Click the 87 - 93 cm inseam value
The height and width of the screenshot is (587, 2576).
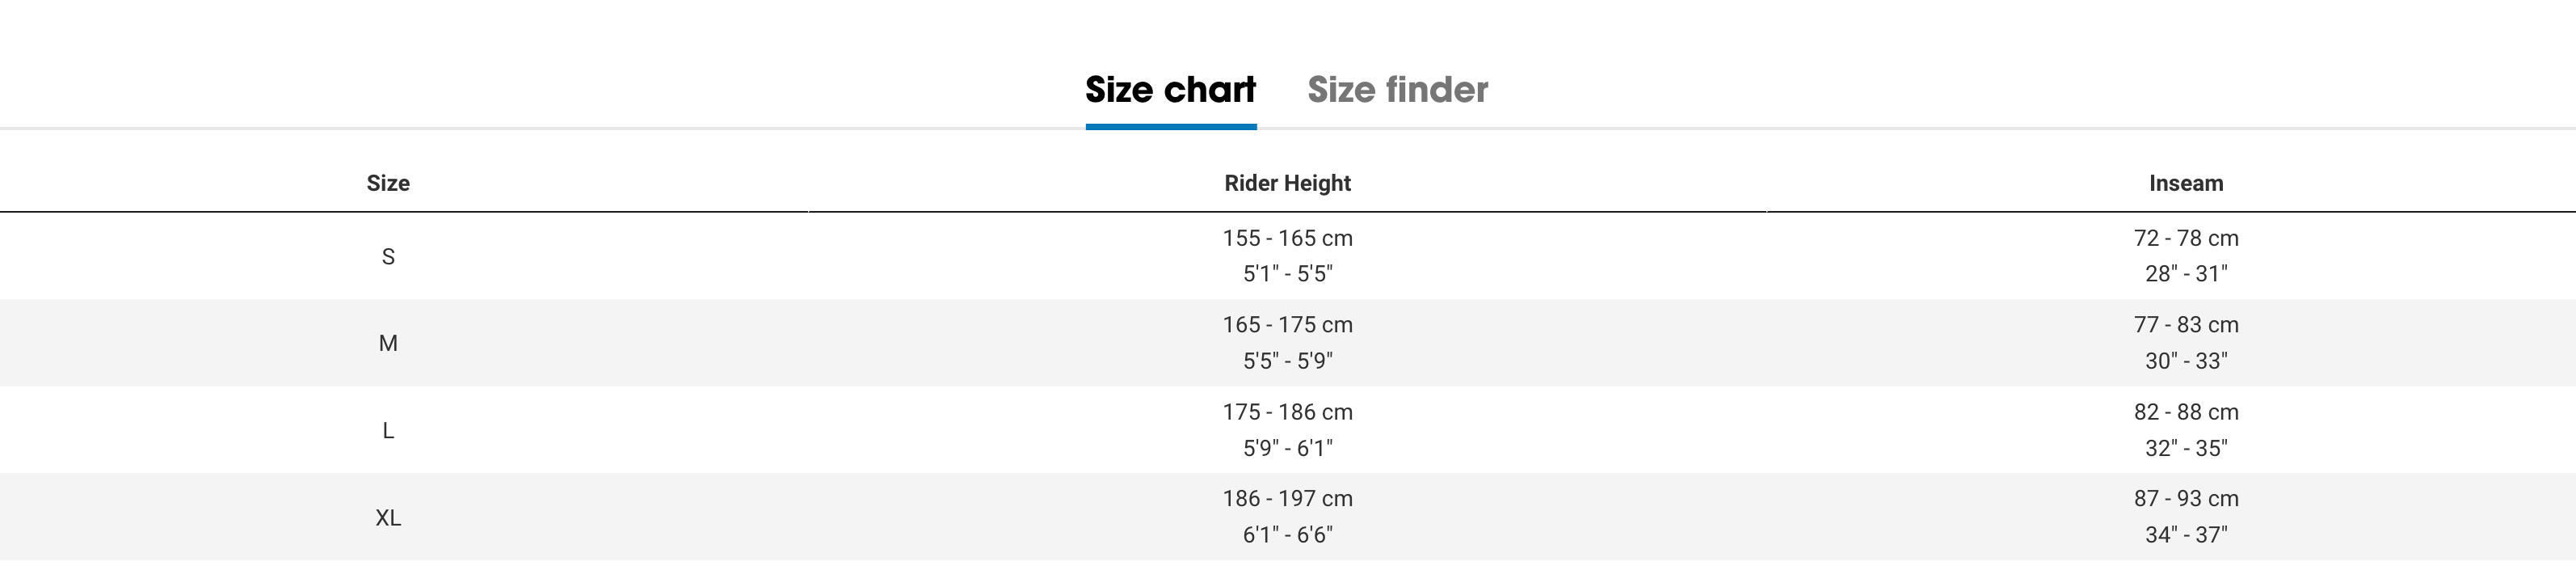pyautogui.click(x=2186, y=499)
